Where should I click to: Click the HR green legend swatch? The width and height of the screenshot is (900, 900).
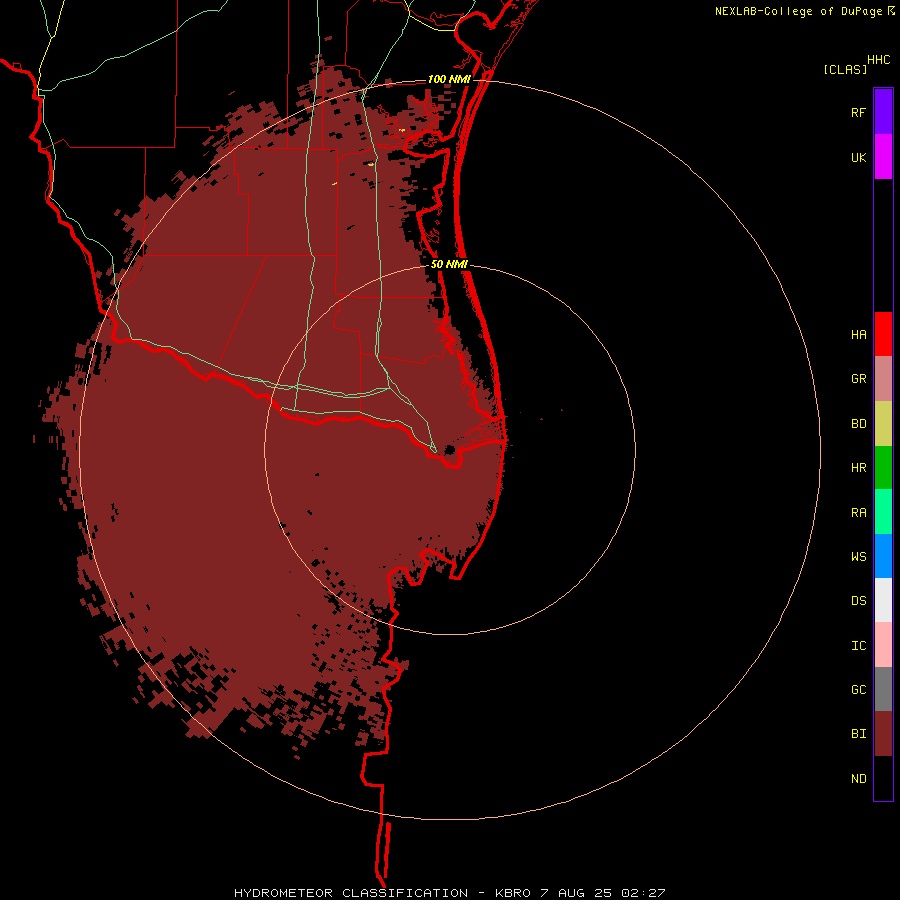(x=883, y=468)
